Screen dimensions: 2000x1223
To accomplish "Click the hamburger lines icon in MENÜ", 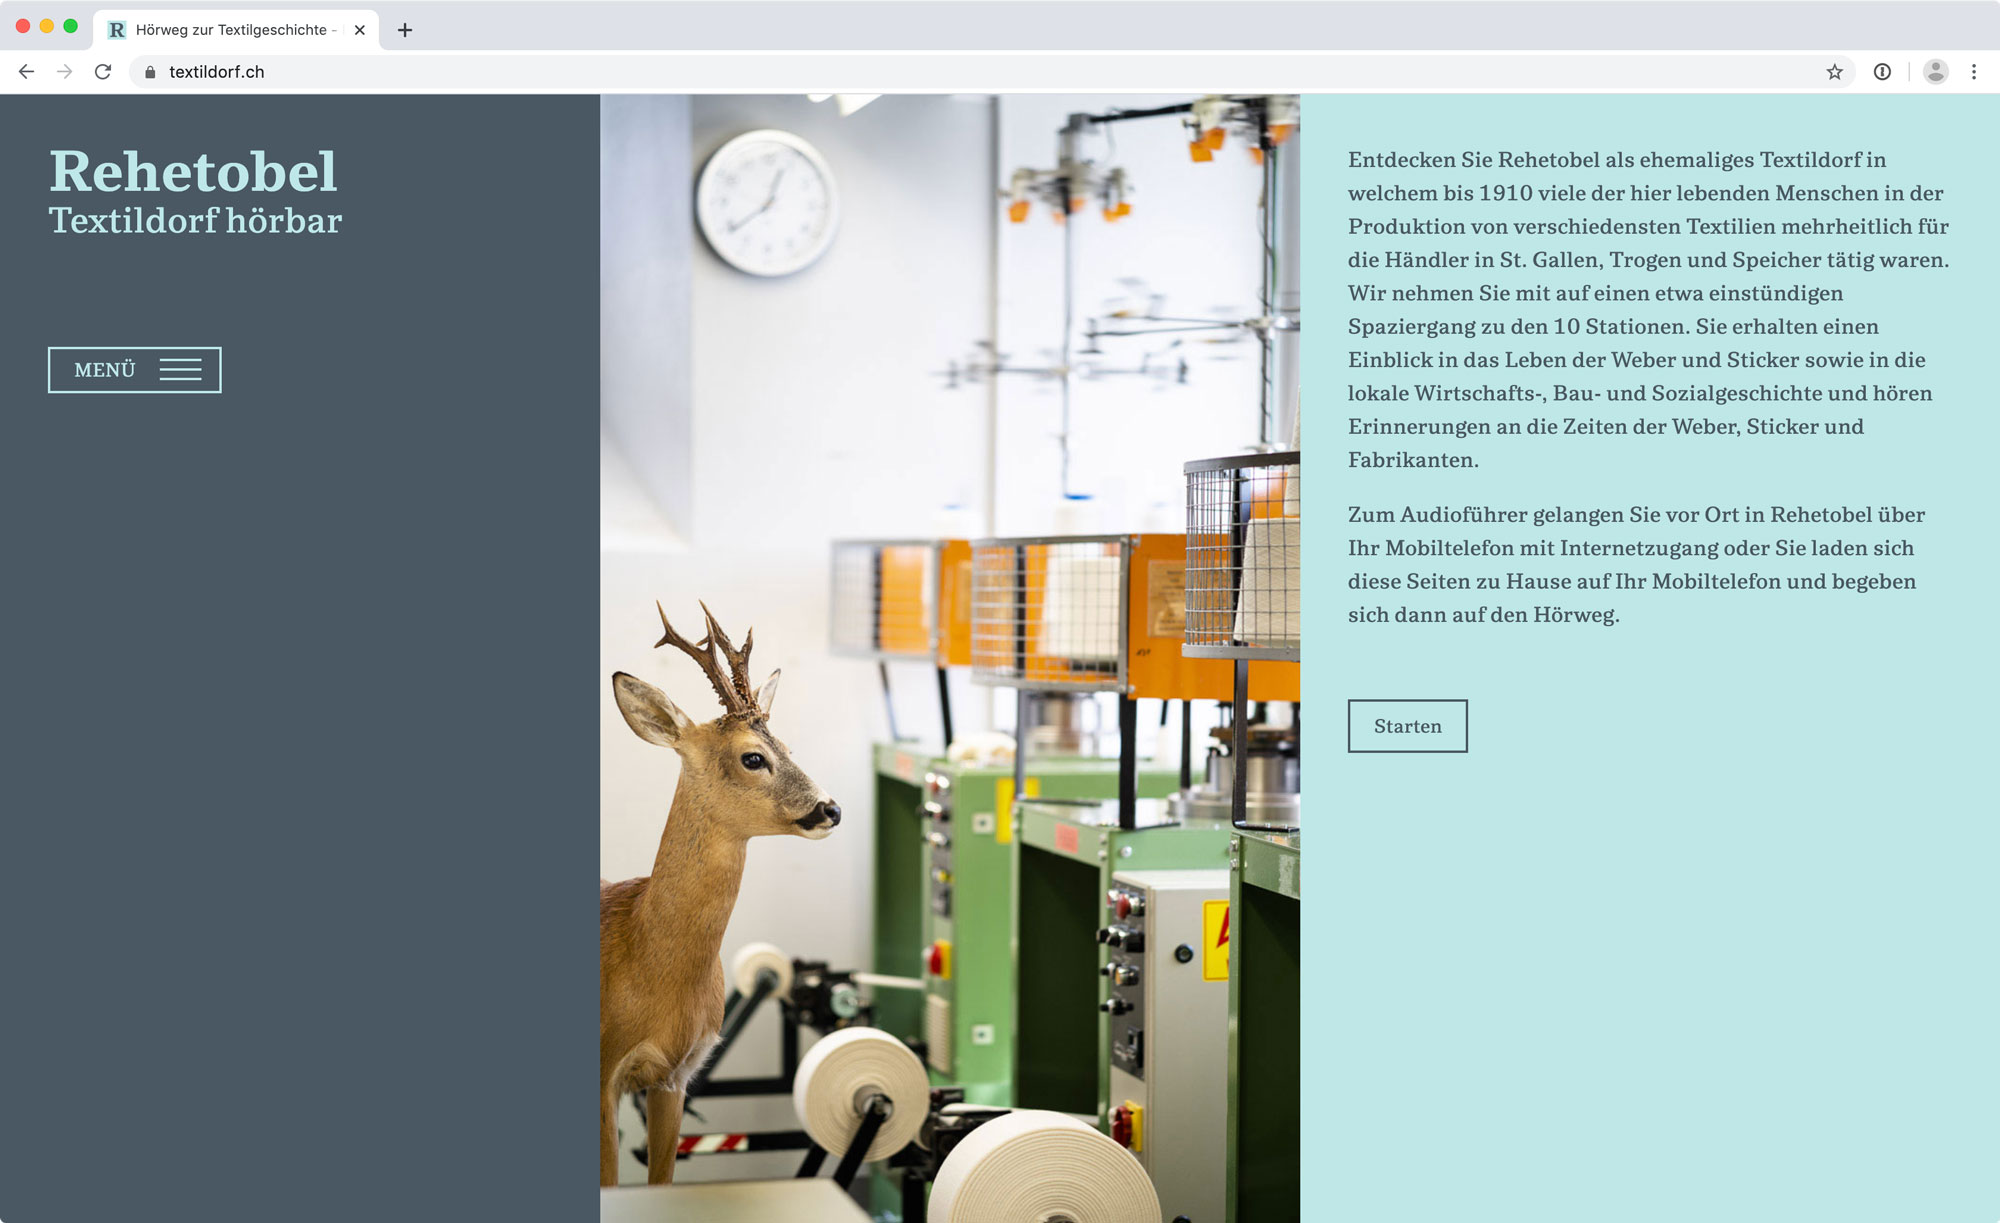I will (181, 370).
